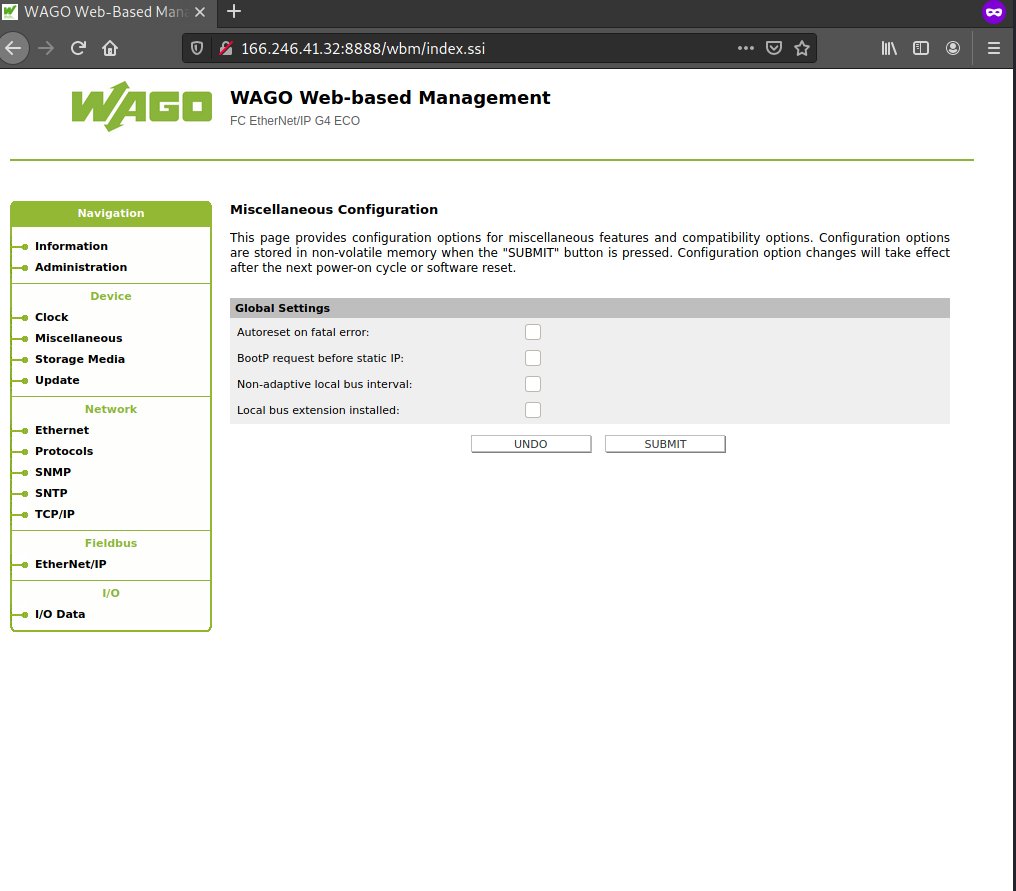Screen dimensions: 1016x891
Task: Reload the page with the refresh icon
Action: pyautogui.click(x=78, y=48)
